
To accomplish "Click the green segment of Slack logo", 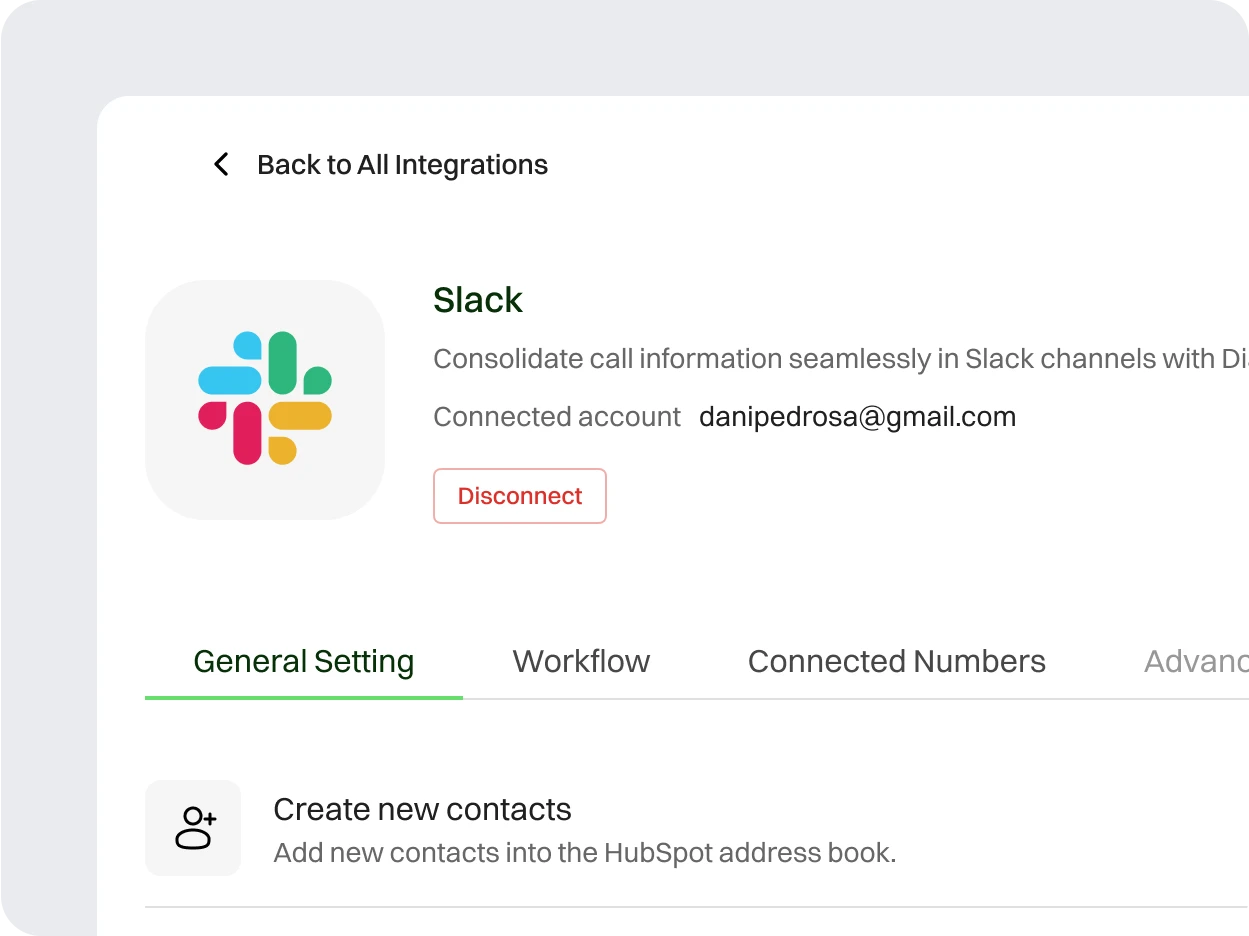I will coord(284,364).
